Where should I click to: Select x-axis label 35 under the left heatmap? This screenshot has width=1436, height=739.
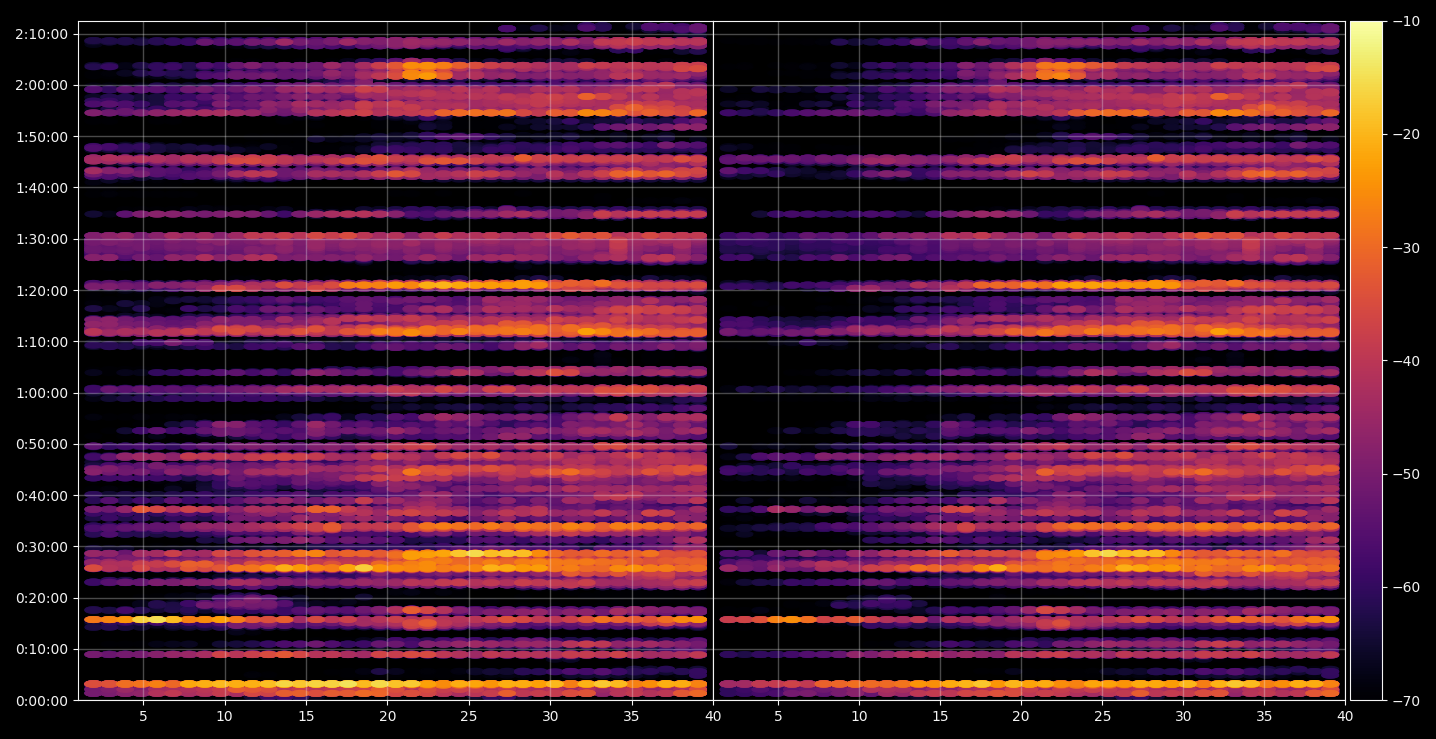[631, 717]
